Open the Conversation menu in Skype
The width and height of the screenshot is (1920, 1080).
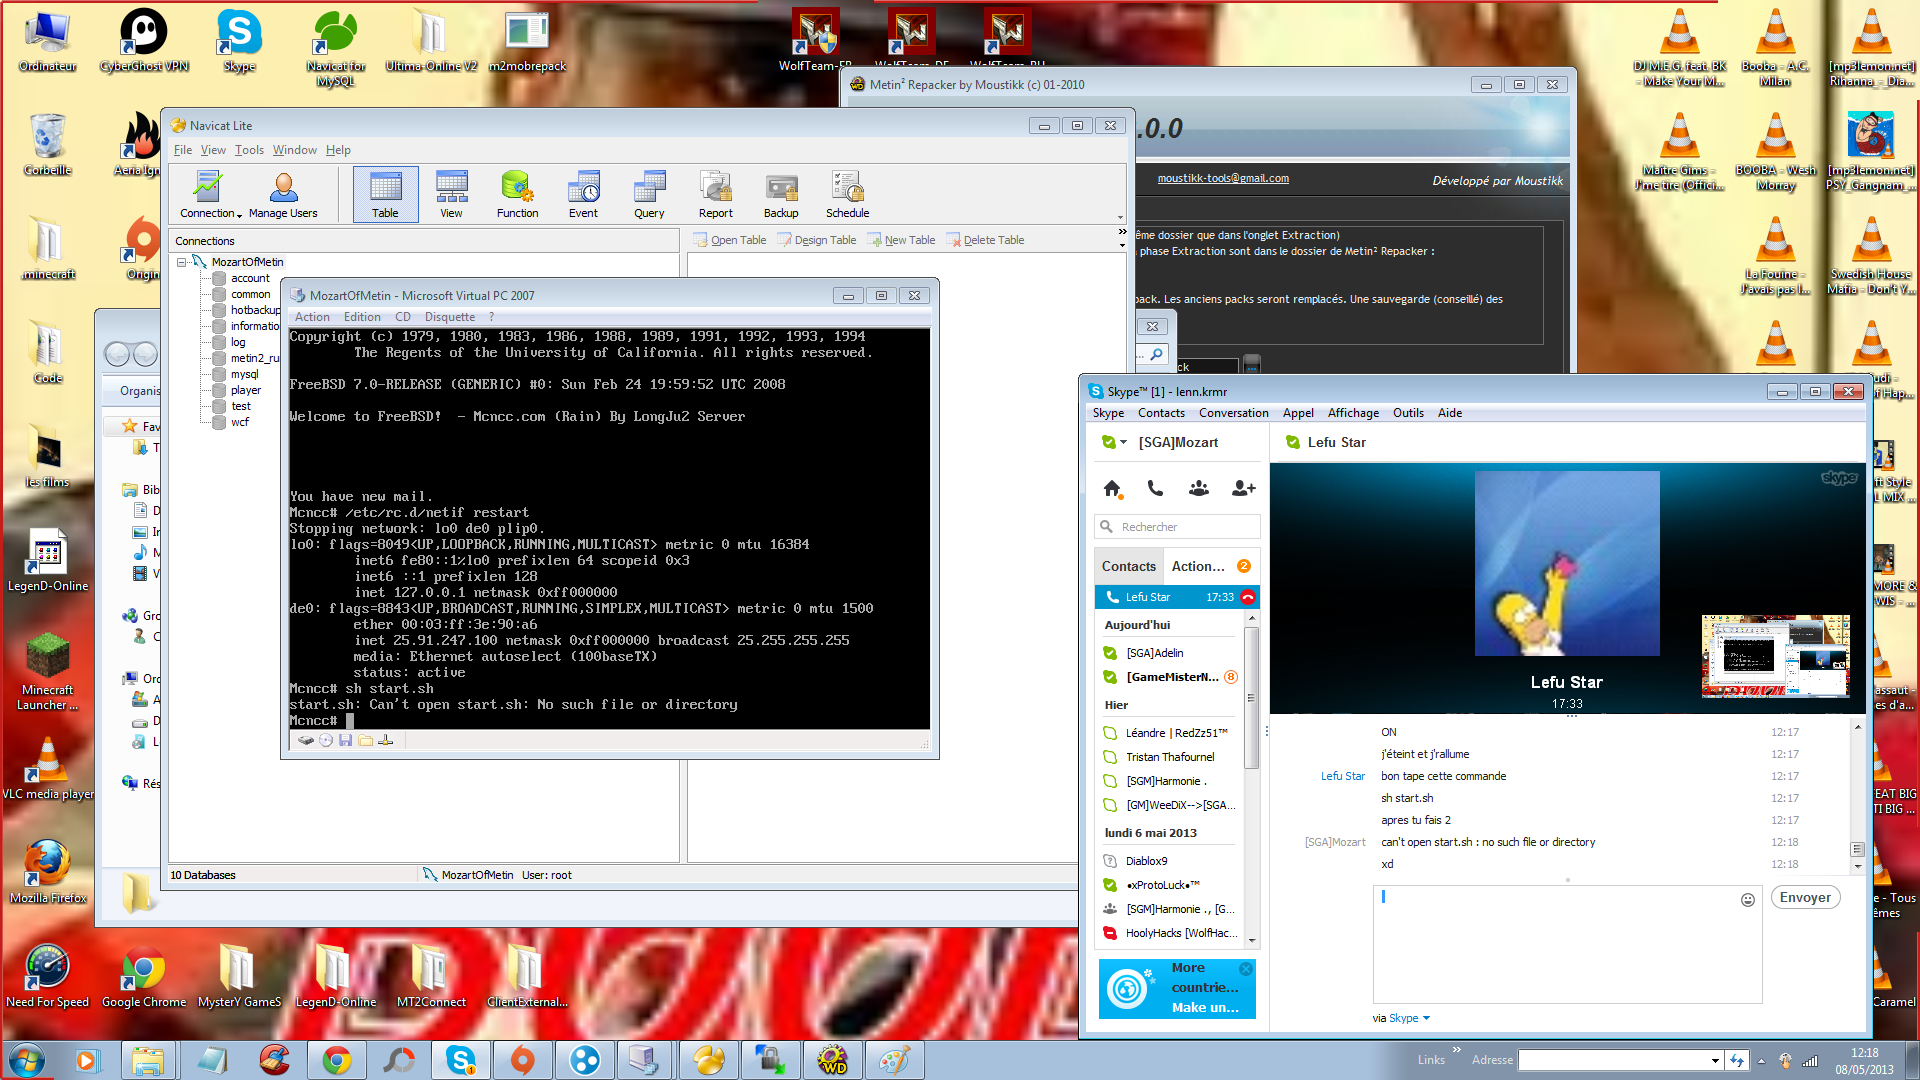(x=1233, y=413)
